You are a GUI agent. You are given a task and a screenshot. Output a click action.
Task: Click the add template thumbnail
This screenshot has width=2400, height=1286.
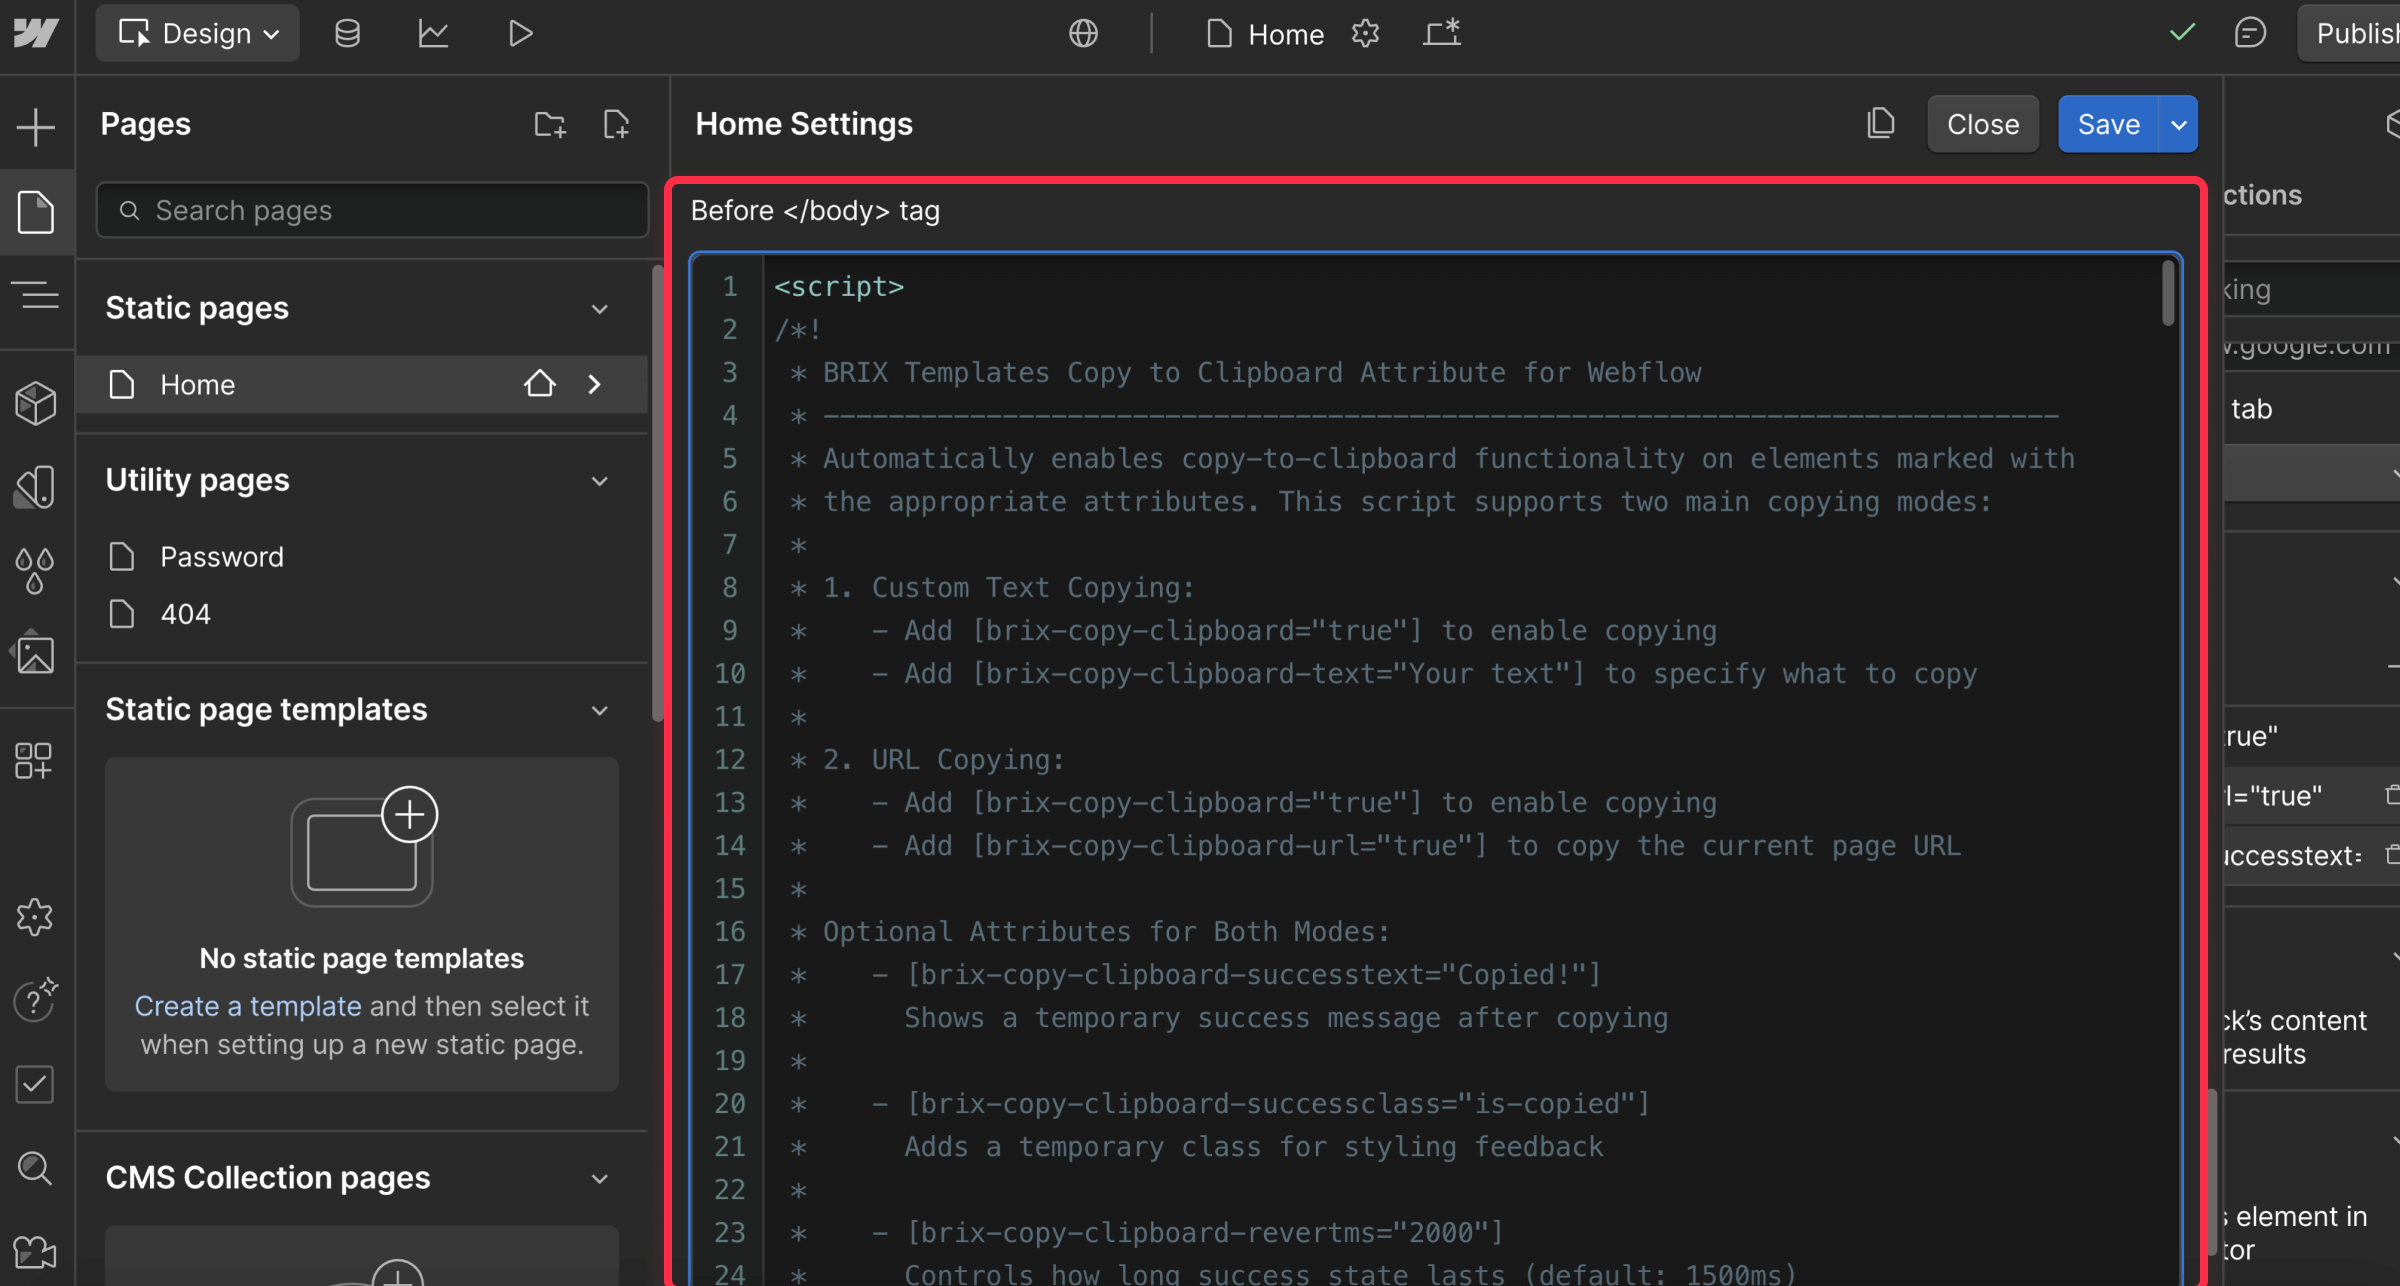point(364,846)
